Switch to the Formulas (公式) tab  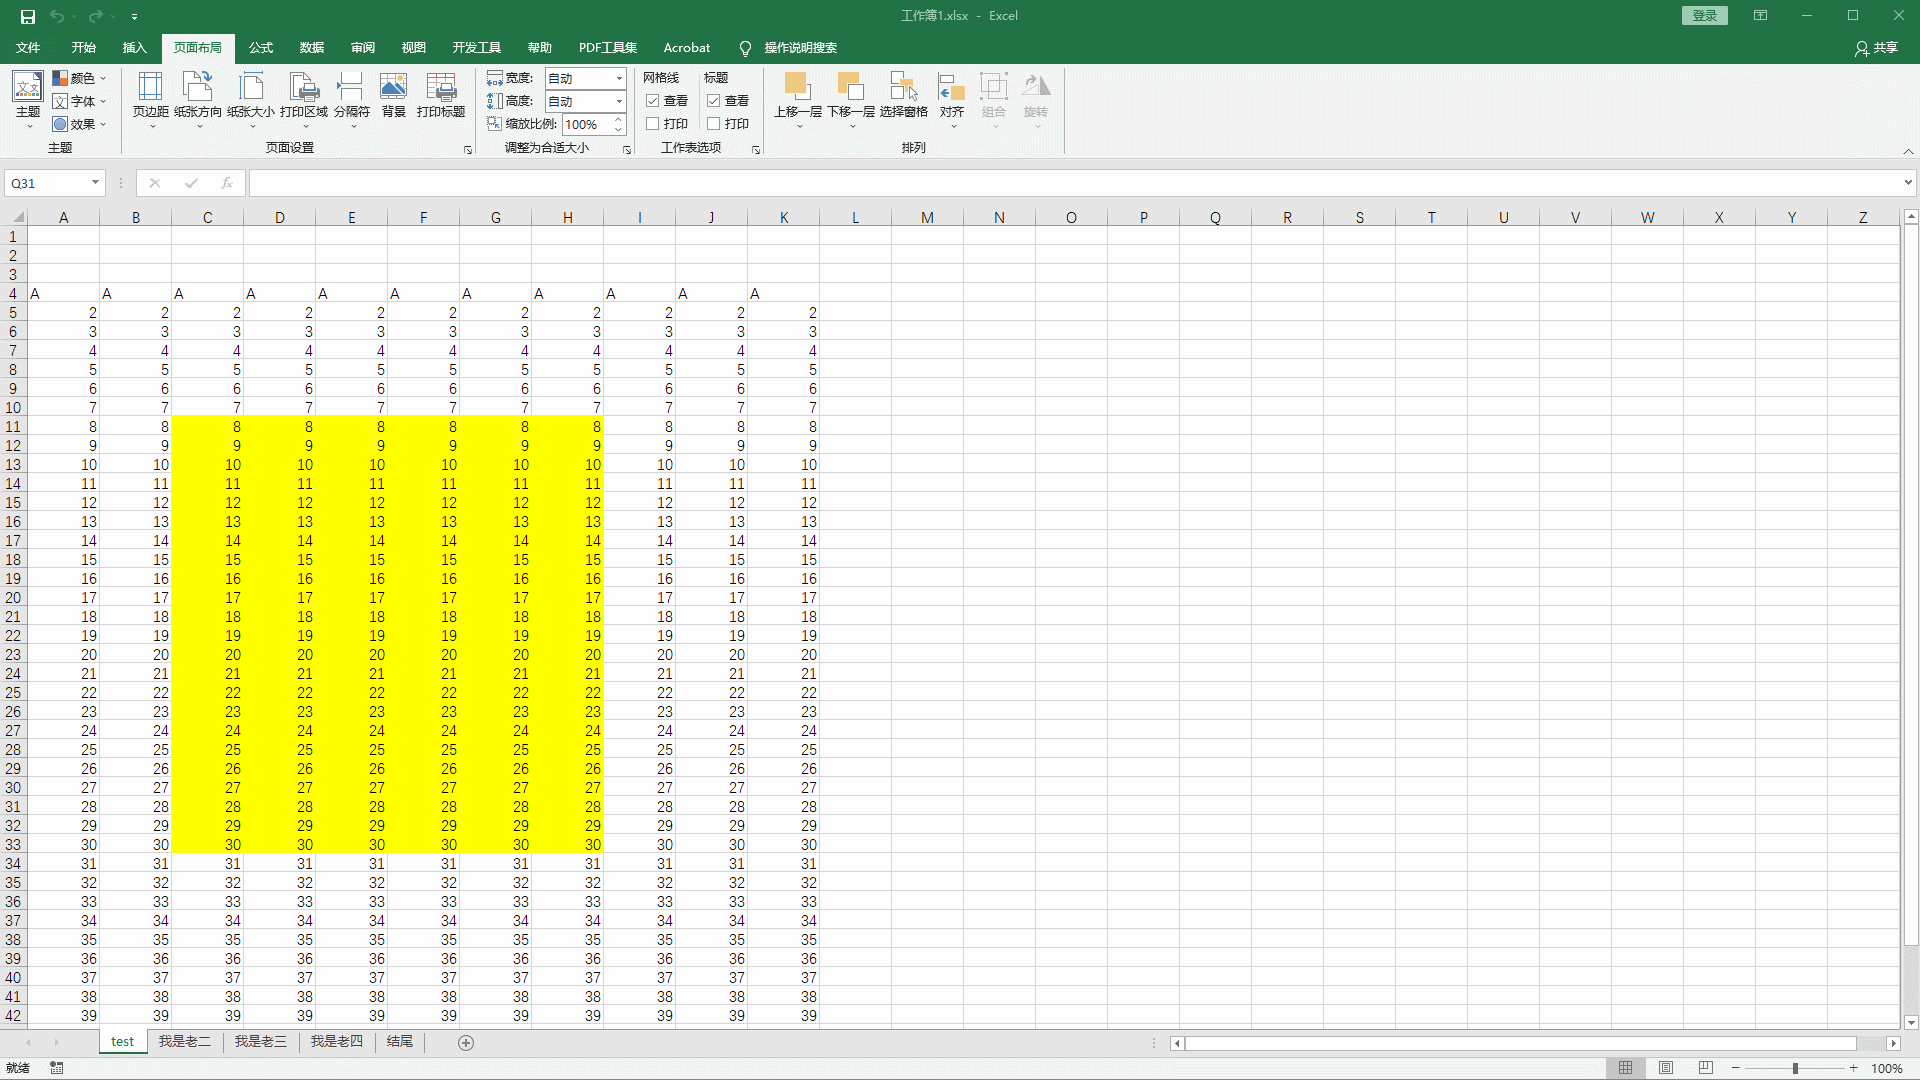click(261, 48)
